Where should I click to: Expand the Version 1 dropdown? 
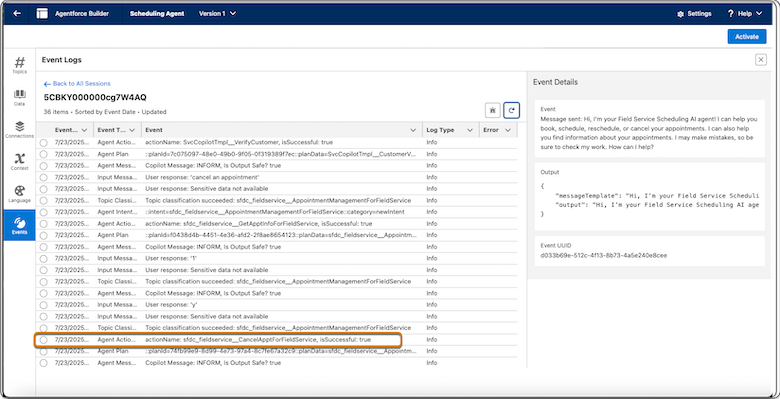217,13
